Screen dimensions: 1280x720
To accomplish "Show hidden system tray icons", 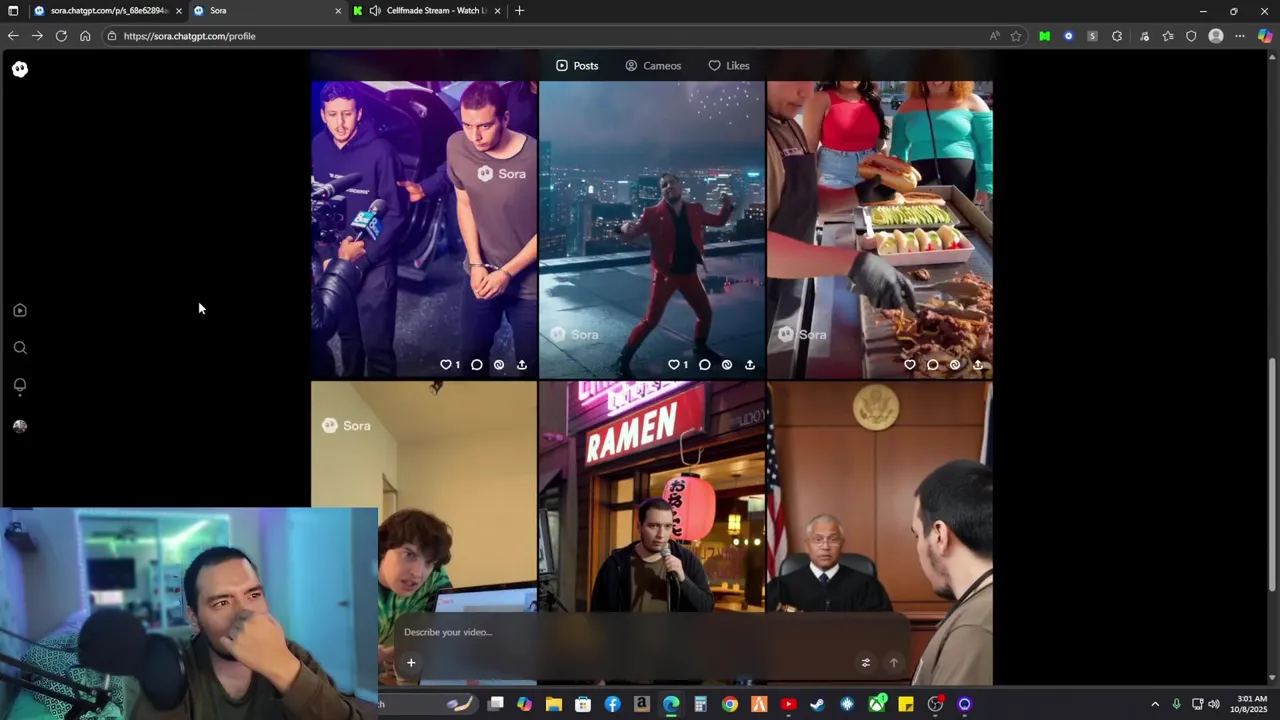I will (x=1155, y=705).
